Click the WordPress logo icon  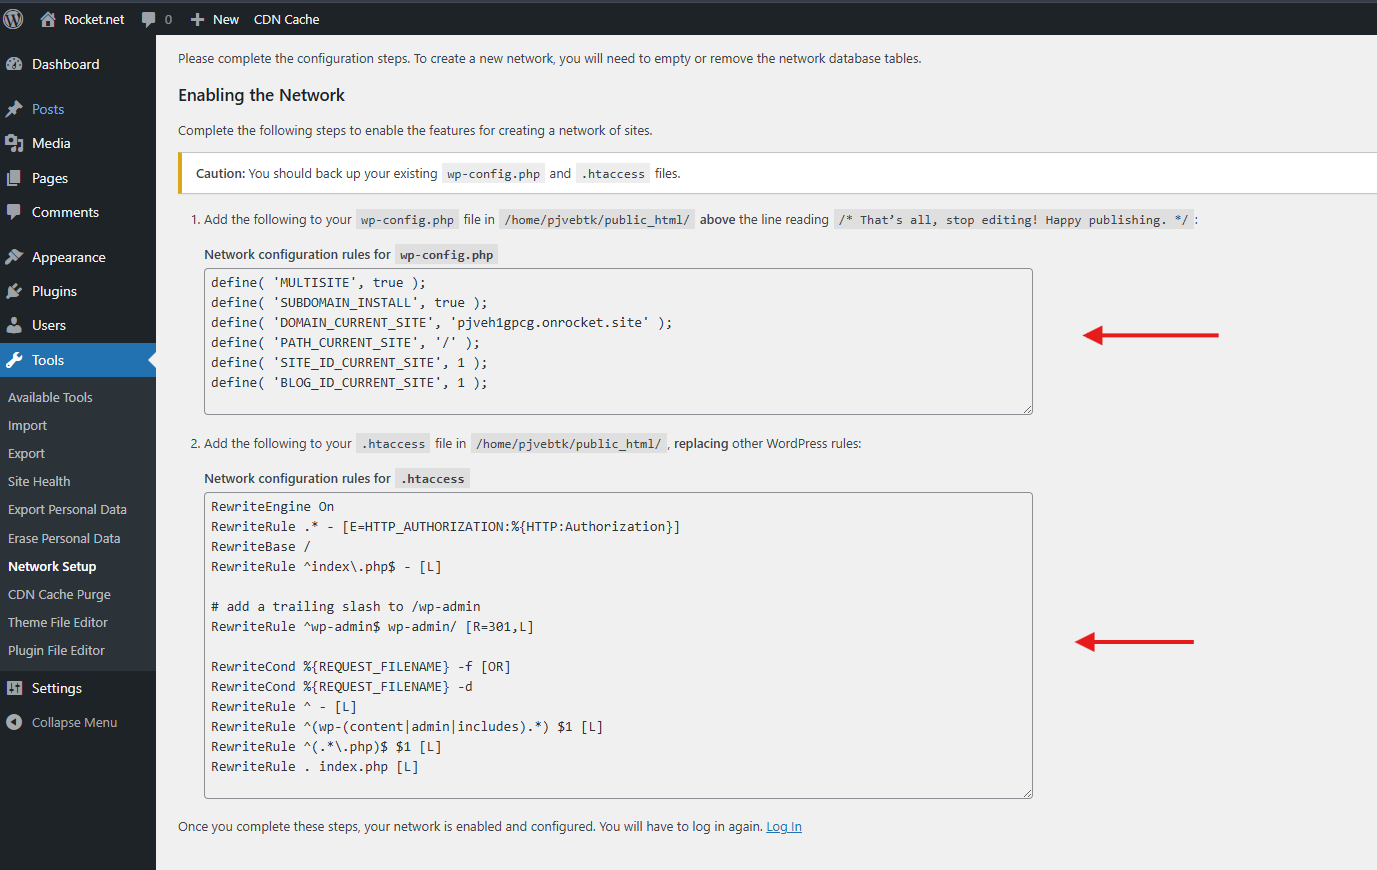pyautogui.click(x=14, y=18)
